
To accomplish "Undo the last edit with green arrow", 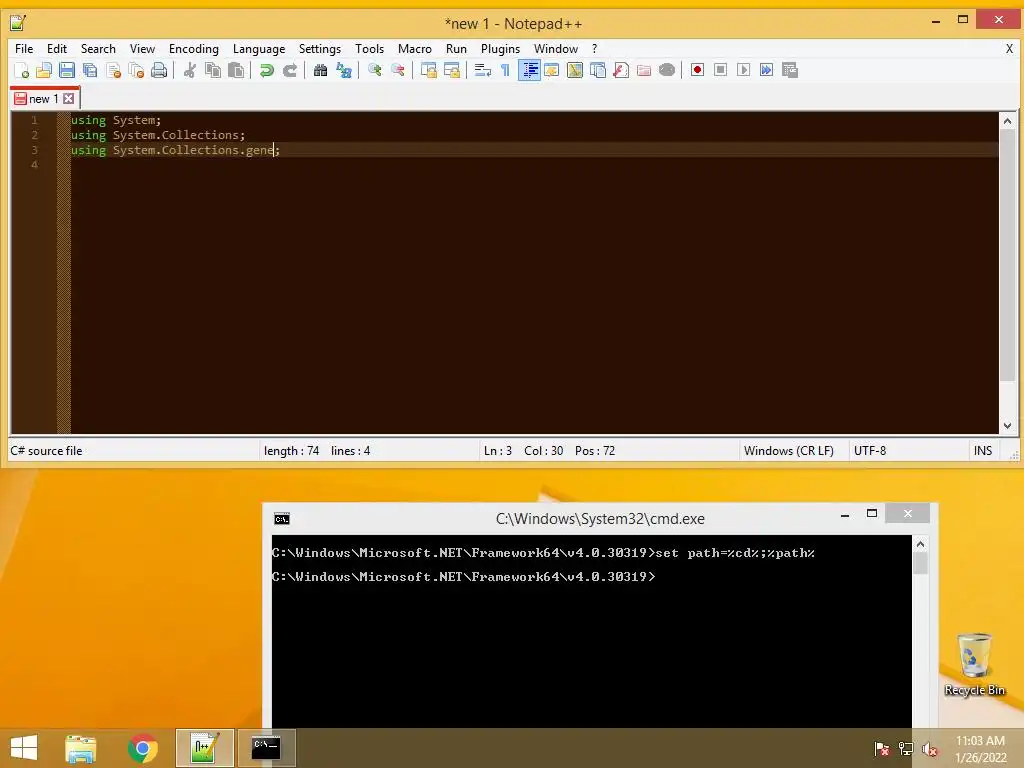I will click(266, 71).
